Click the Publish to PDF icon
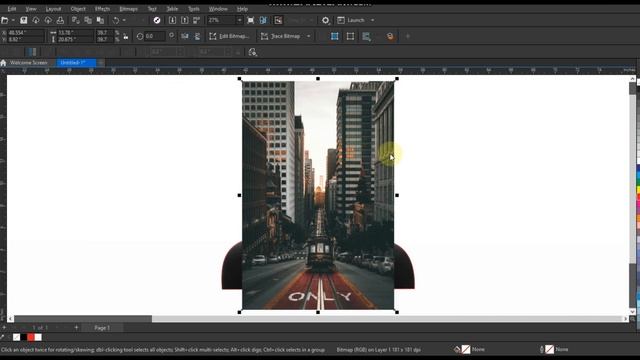 click(x=197, y=20)
